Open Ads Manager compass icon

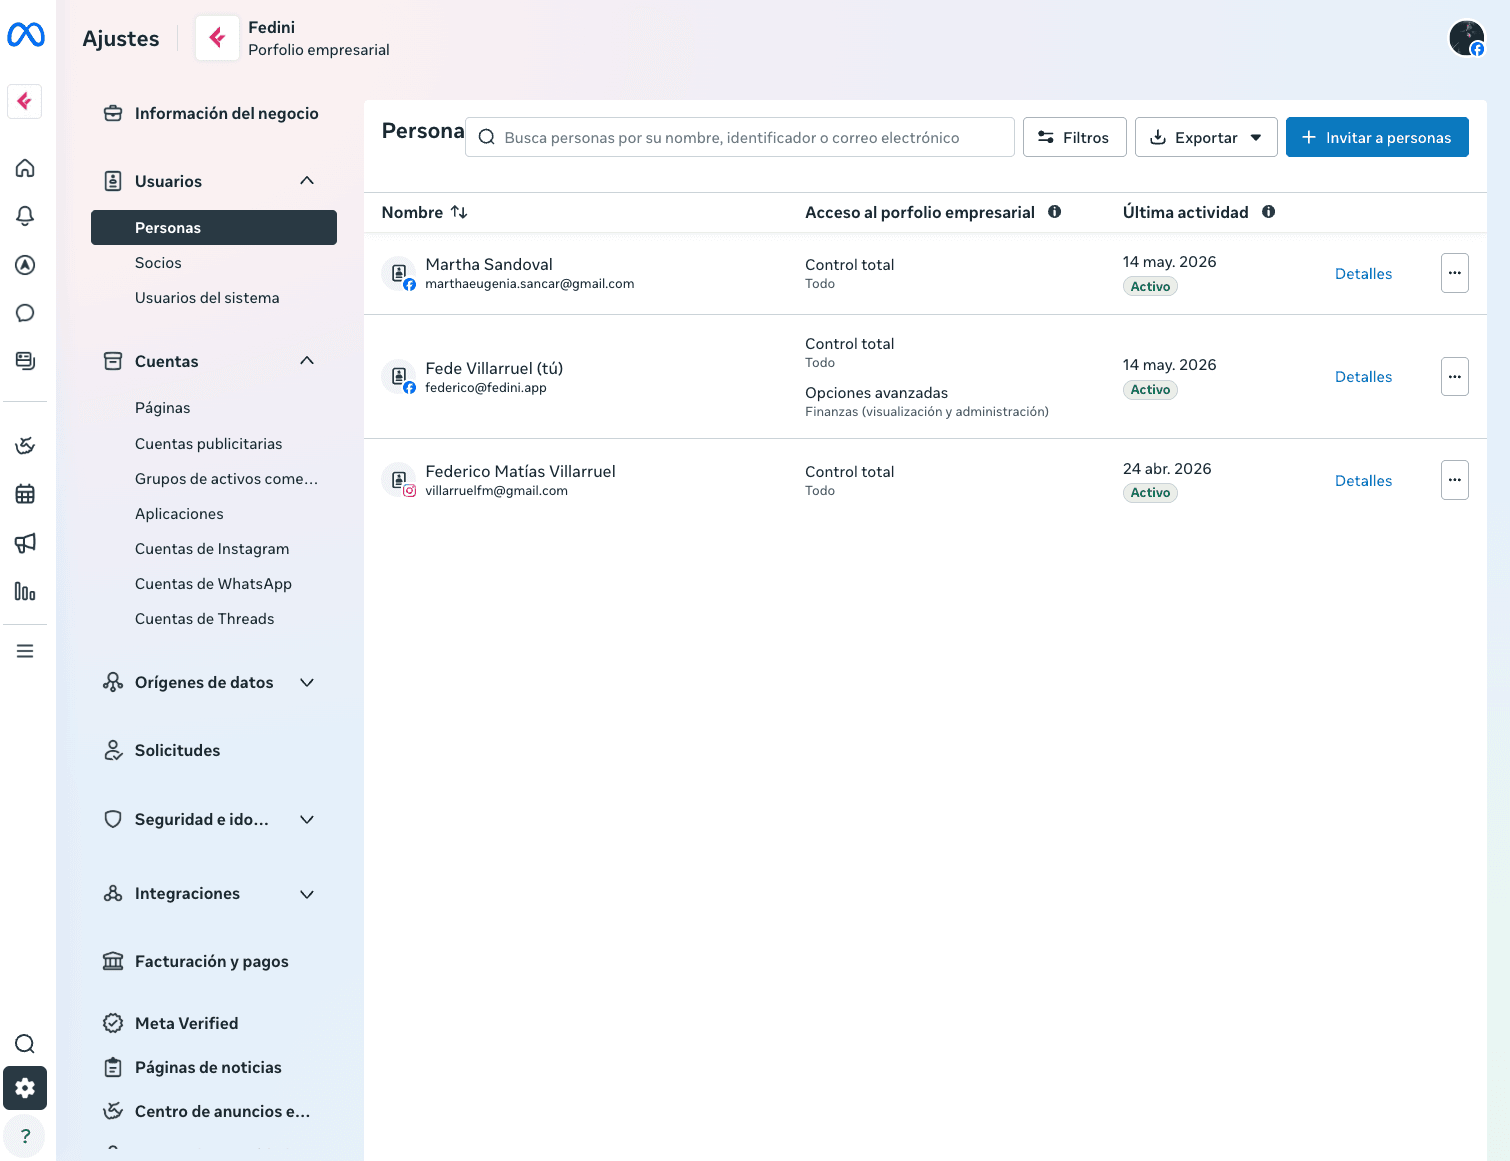coord(25,265)
